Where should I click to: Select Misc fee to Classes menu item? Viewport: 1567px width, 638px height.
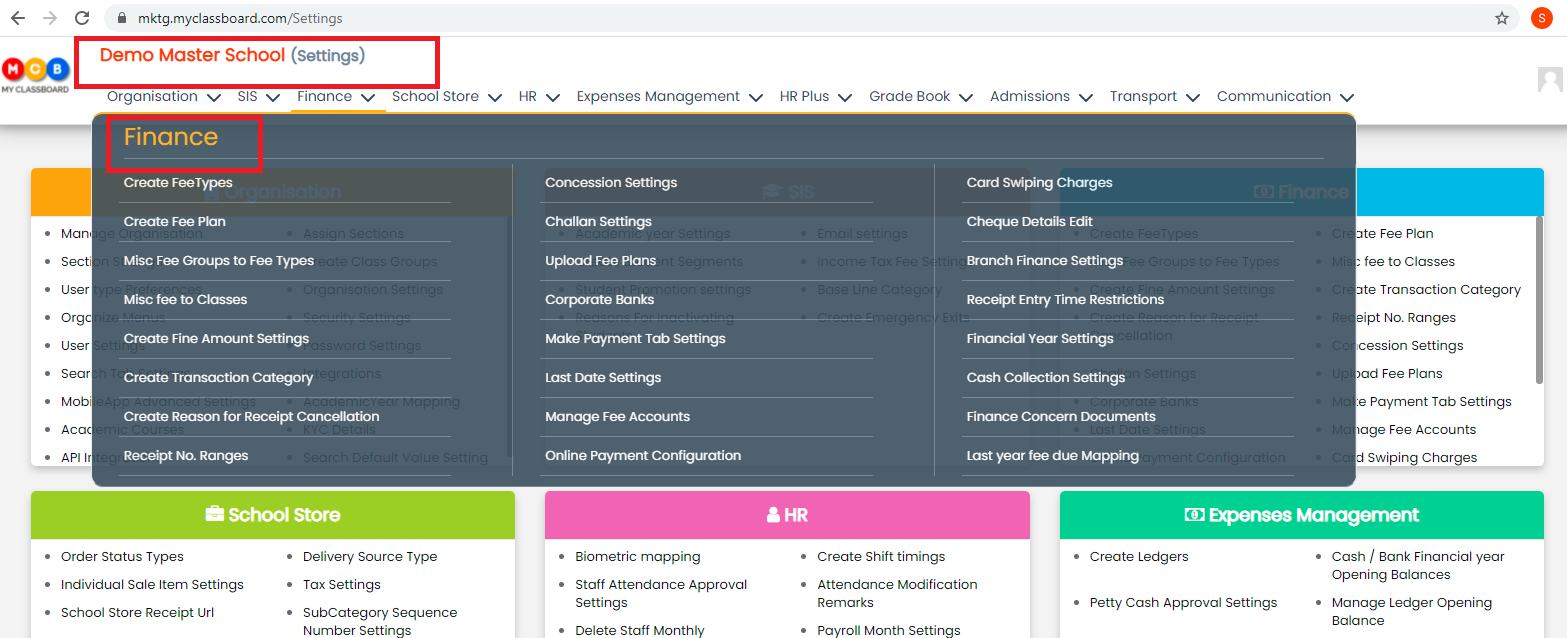click(x=185, y=300)
